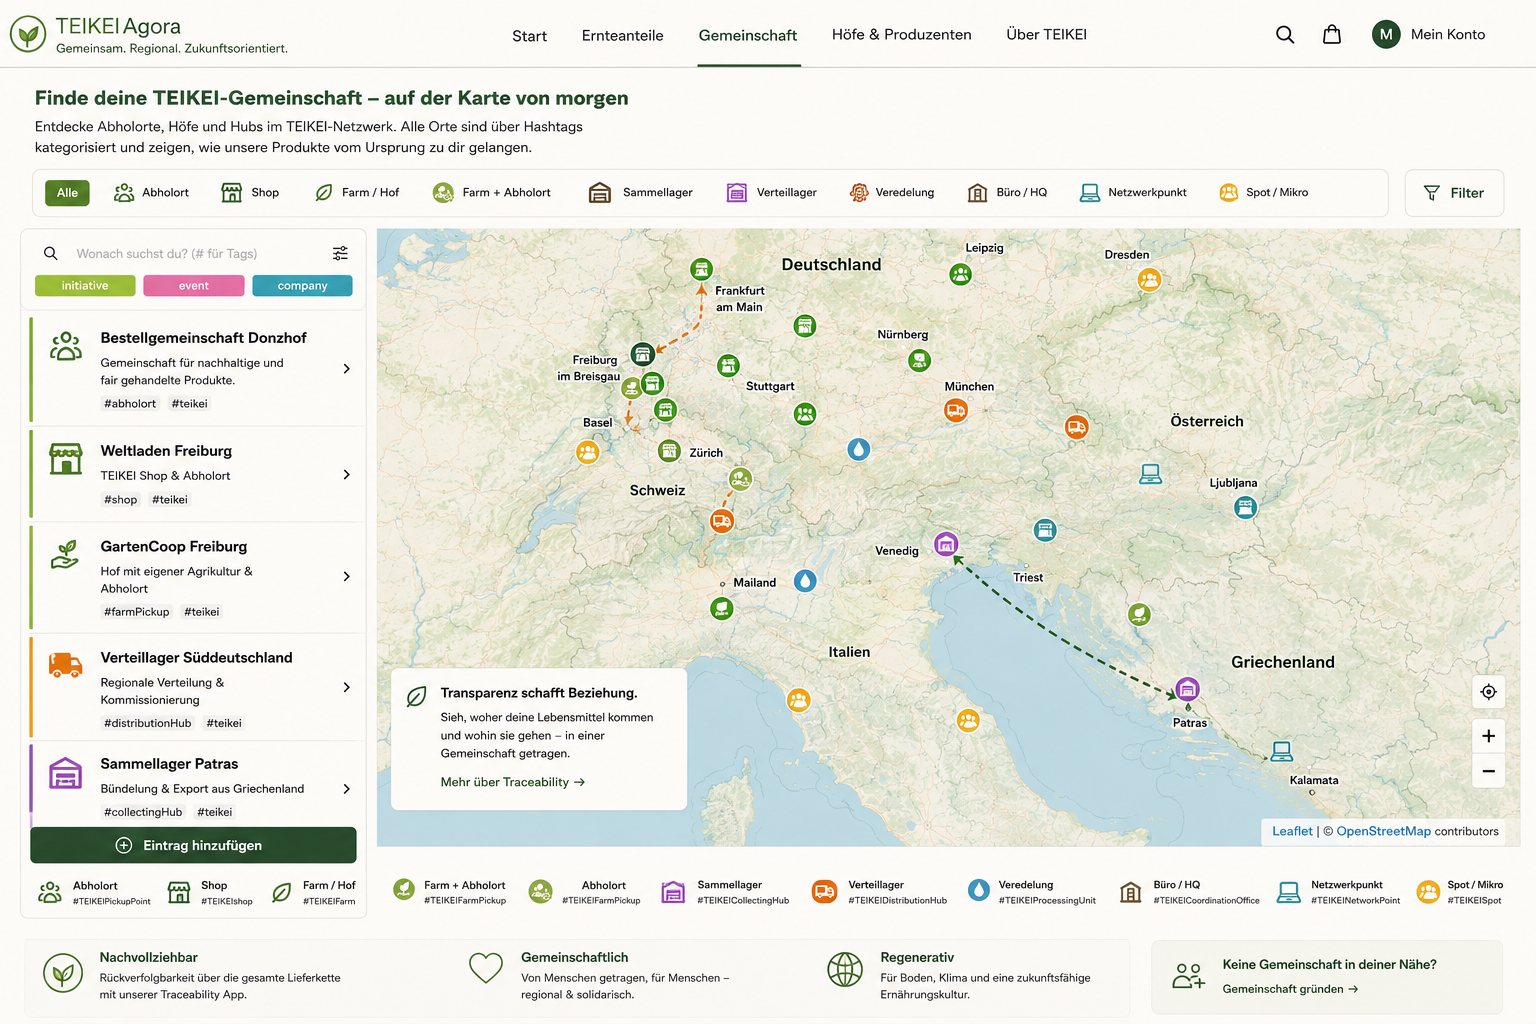Filter by Farm / Hof category

(x=357, y=193)
